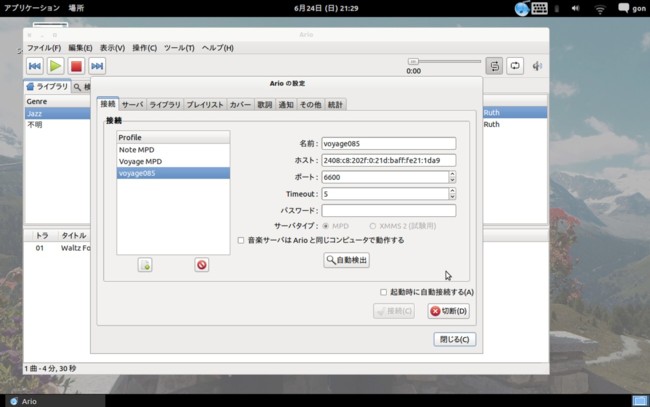Select the Voyage MPD profile

pos(173,161)
